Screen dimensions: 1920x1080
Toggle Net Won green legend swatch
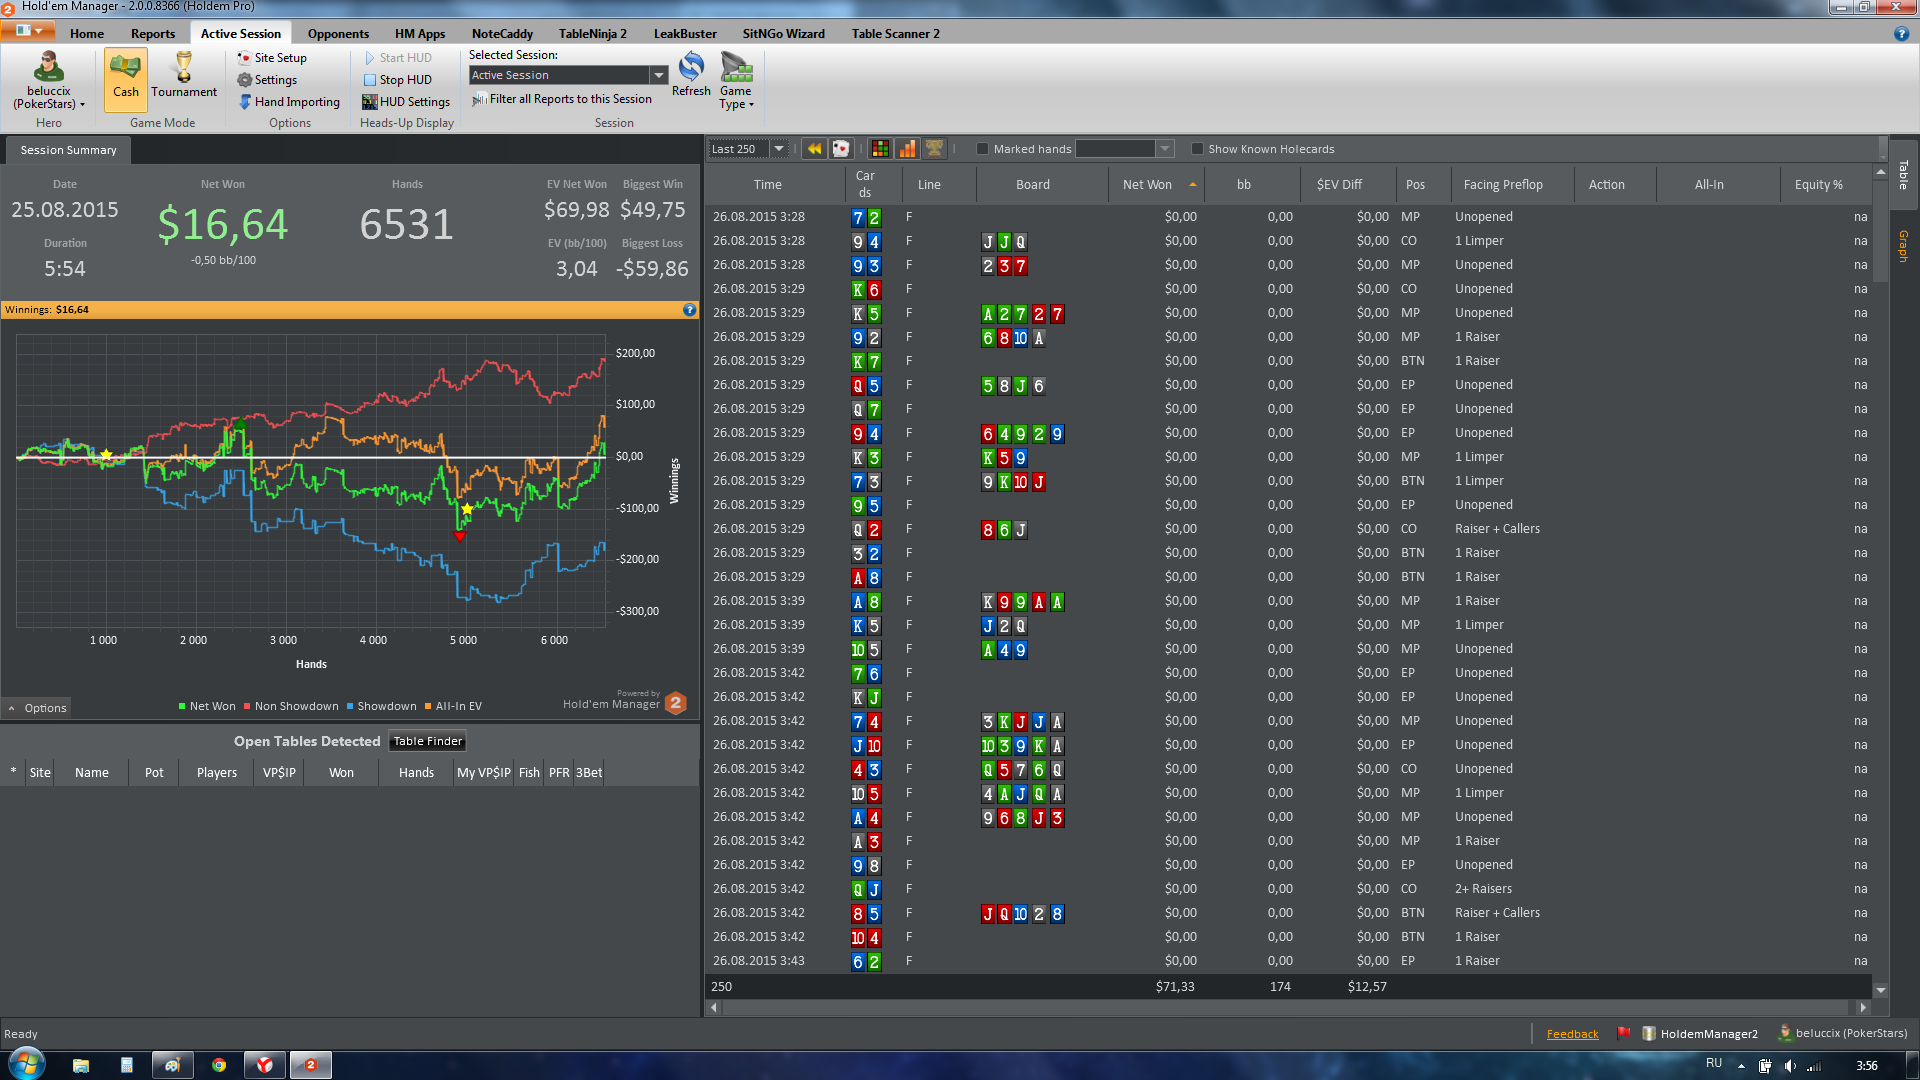(x=182, y=707)
